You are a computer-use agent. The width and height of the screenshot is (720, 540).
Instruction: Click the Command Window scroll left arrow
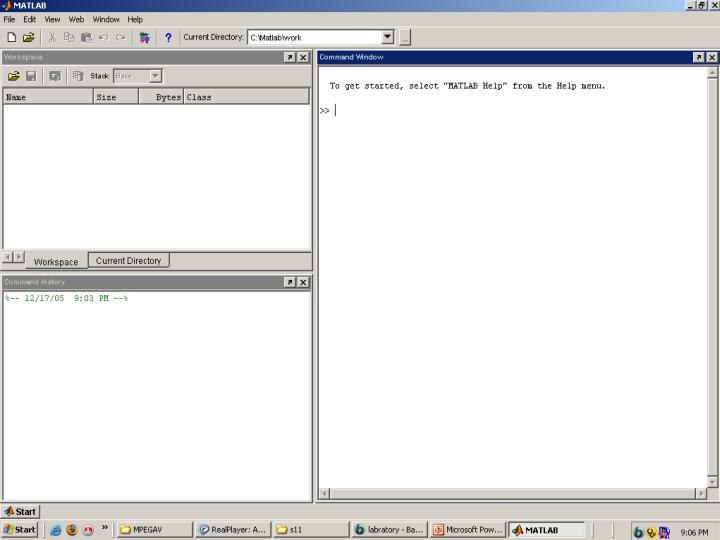coord(324,493)
